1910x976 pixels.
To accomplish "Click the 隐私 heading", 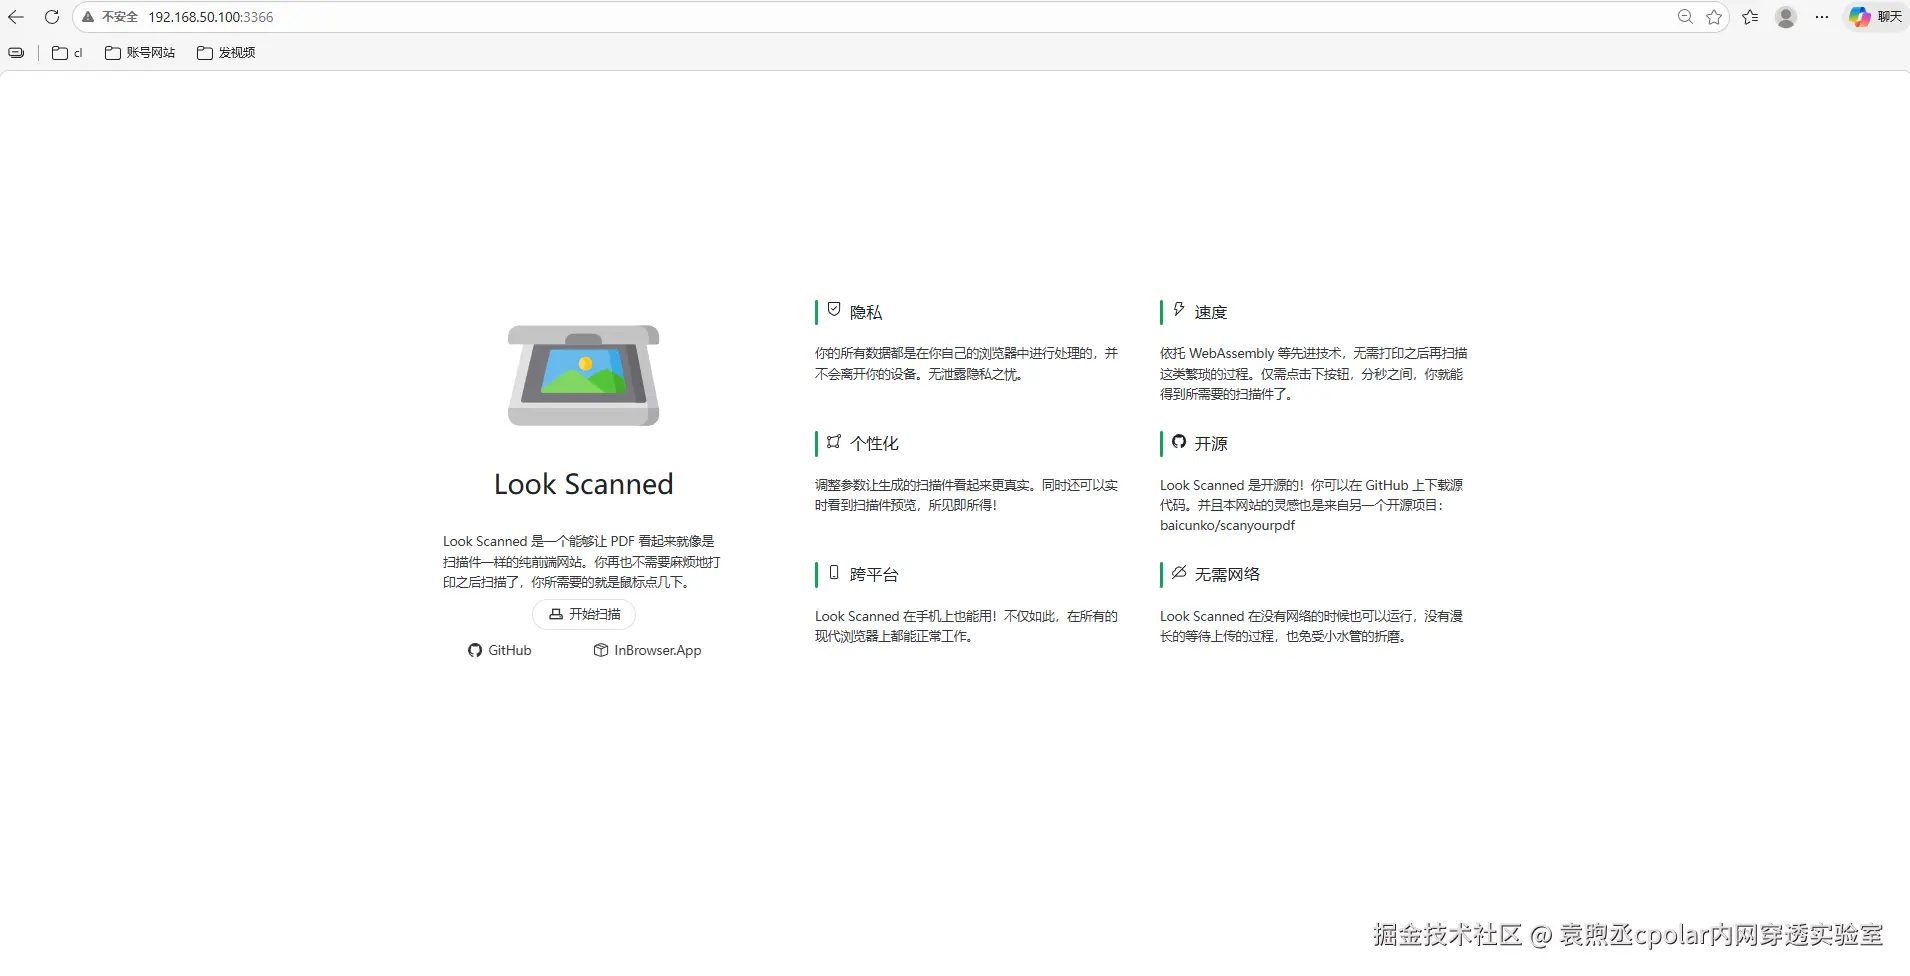I will [x=866, y=312].
